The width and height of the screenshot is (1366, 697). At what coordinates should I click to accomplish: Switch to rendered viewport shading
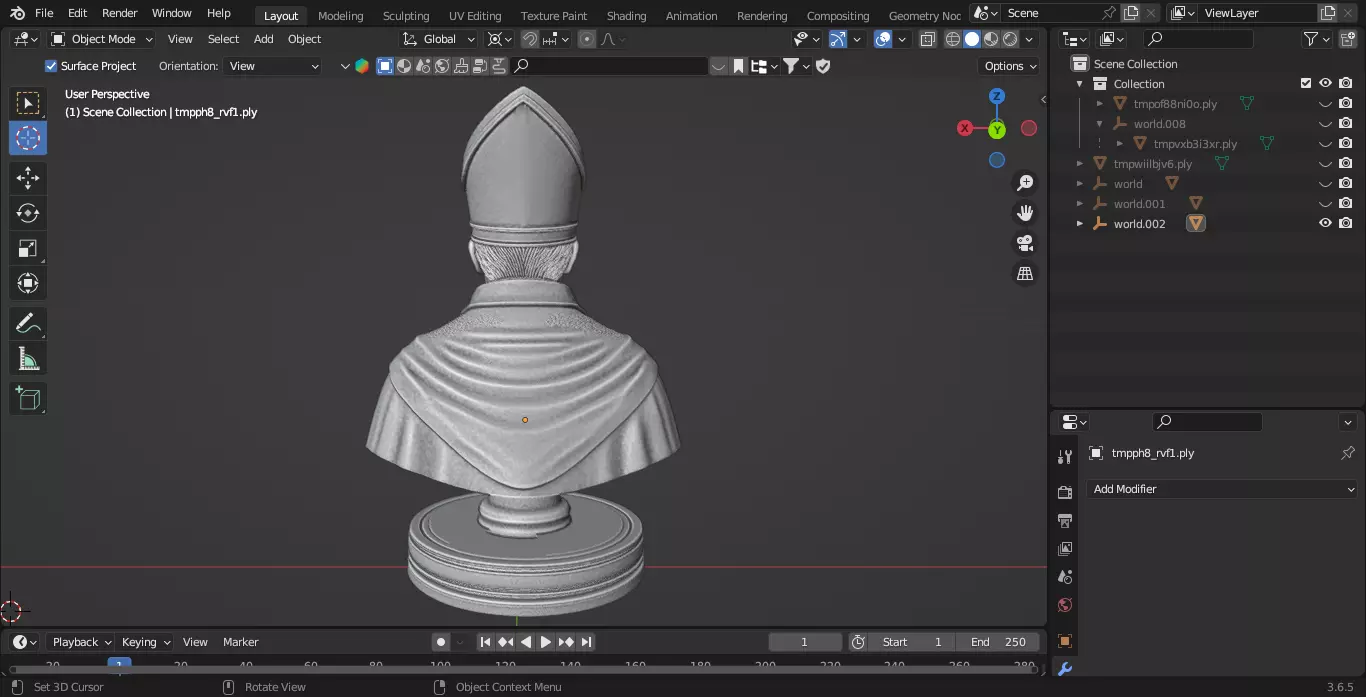(x=1010, y=39)
